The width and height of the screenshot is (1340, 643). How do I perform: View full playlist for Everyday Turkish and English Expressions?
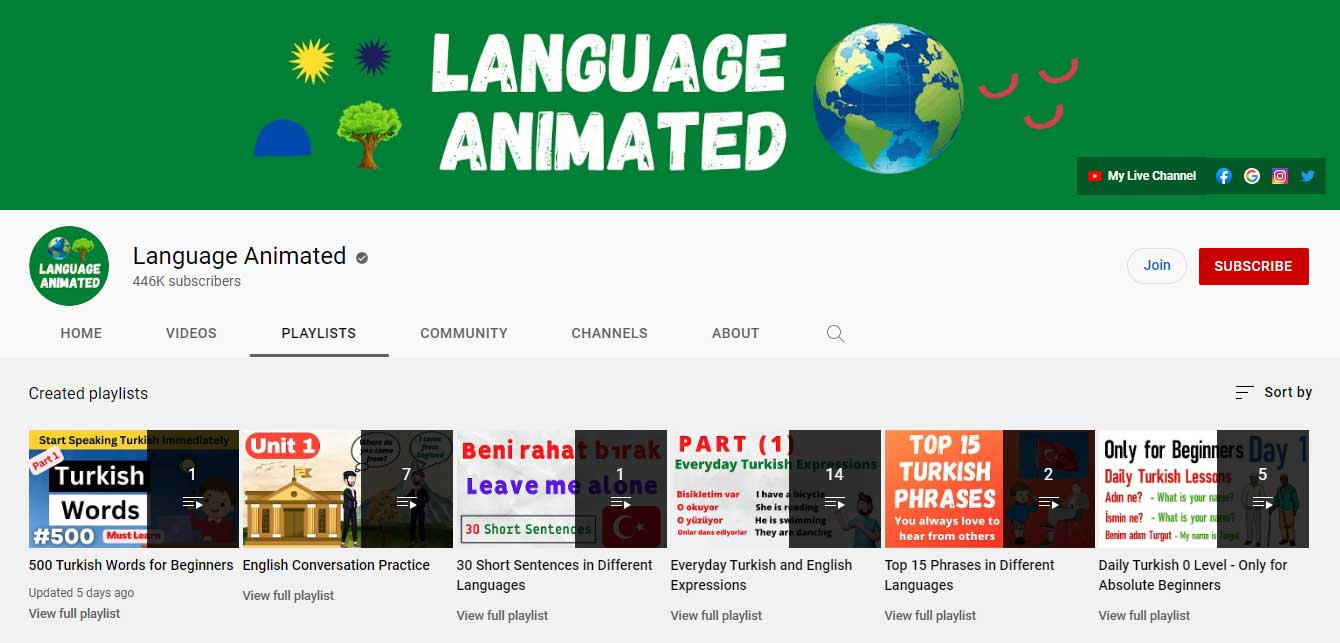tap(716, 615)
